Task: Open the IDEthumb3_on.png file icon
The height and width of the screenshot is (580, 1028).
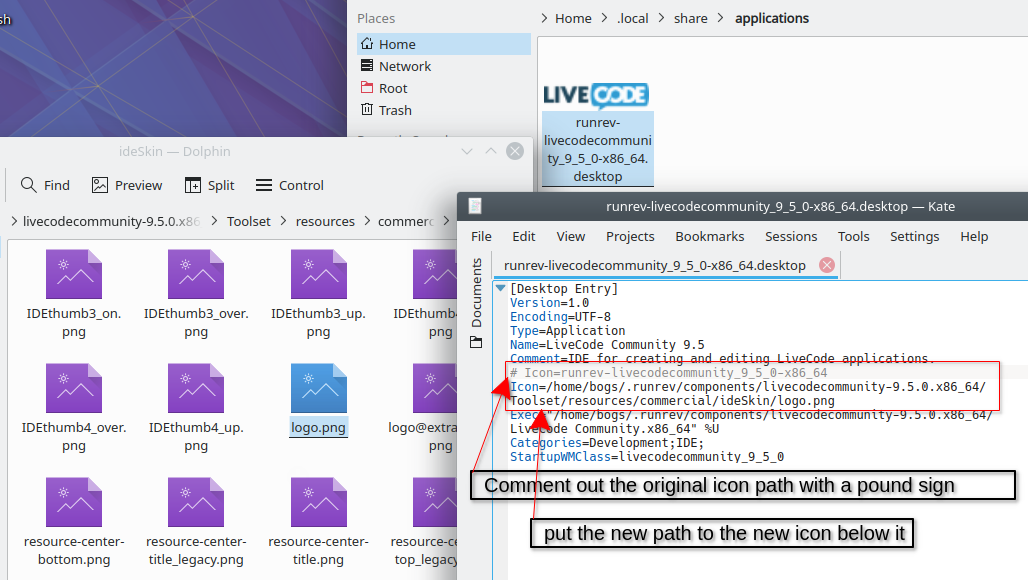Action: pos(73,274)
